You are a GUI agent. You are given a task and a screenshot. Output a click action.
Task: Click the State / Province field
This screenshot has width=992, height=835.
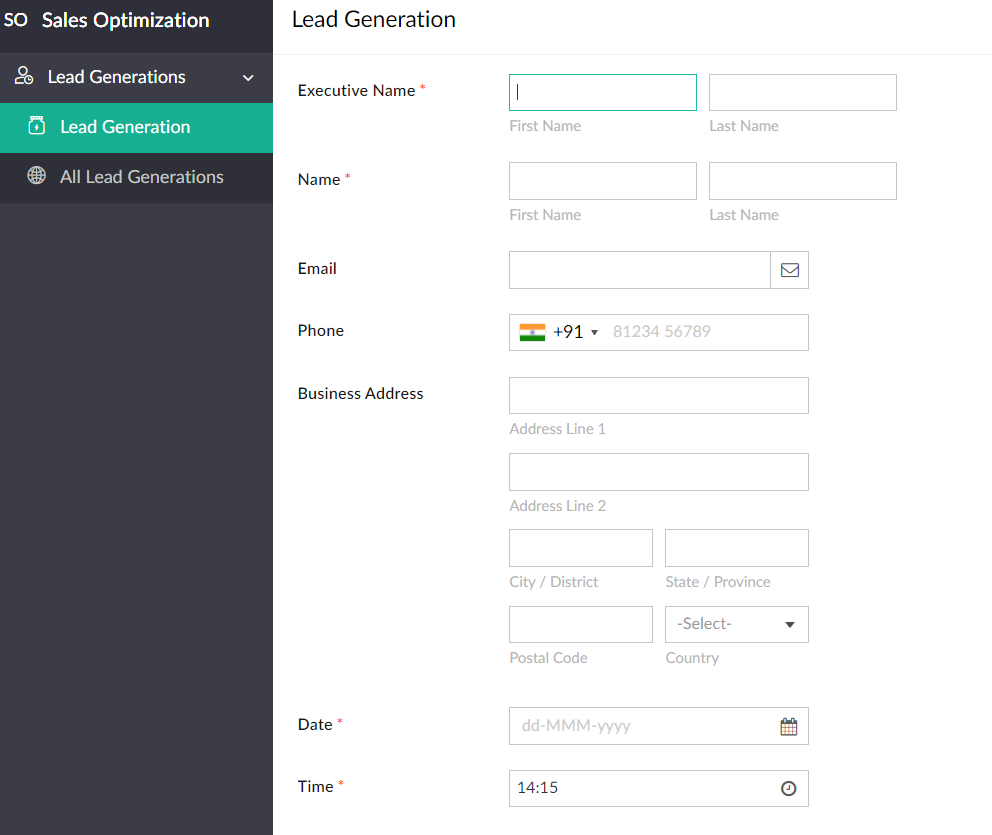click(x=736, y=548)
